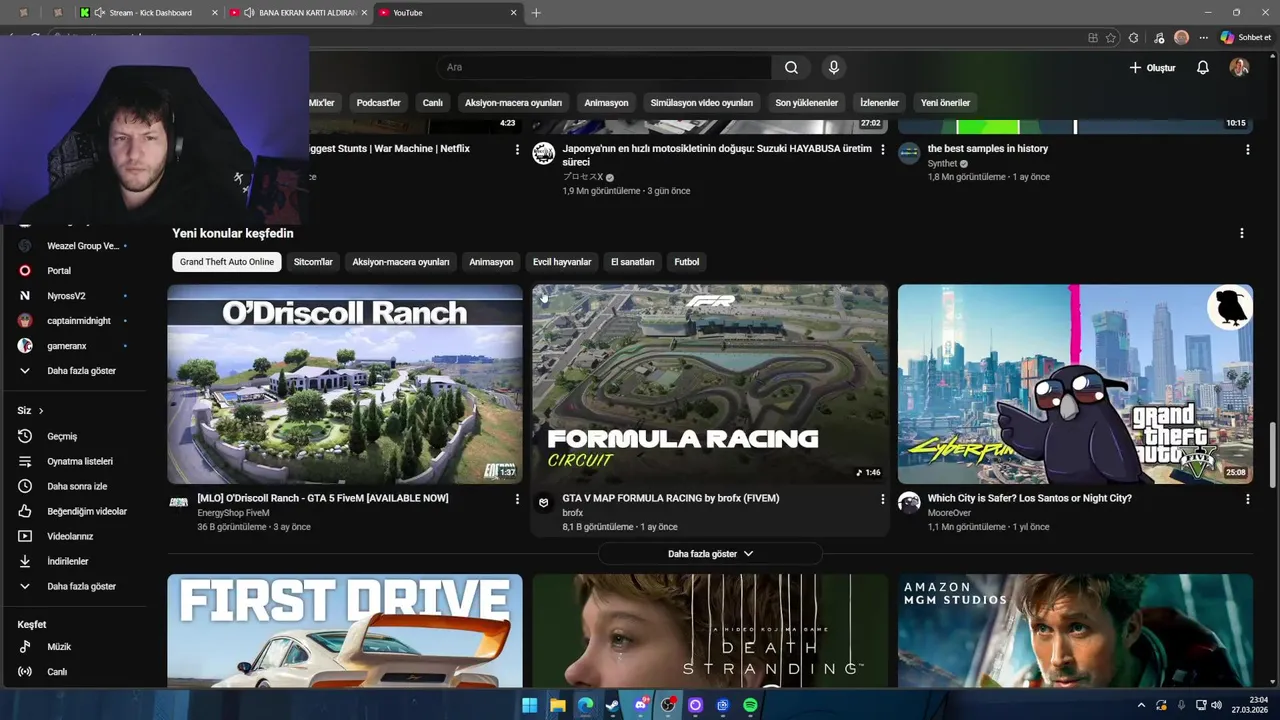Open the notifications bell

[1203, 67]
